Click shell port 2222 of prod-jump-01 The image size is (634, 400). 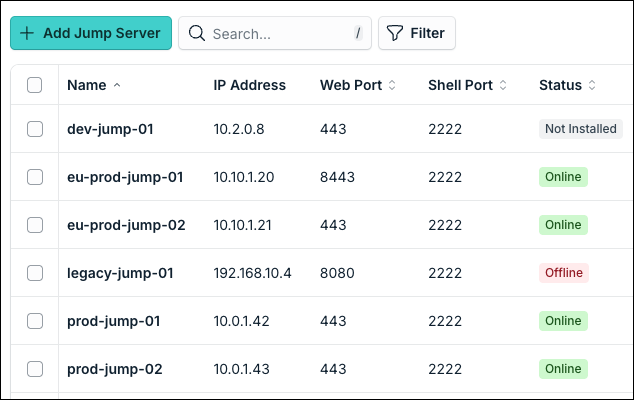pyautogui.click(x=445, y=321)
